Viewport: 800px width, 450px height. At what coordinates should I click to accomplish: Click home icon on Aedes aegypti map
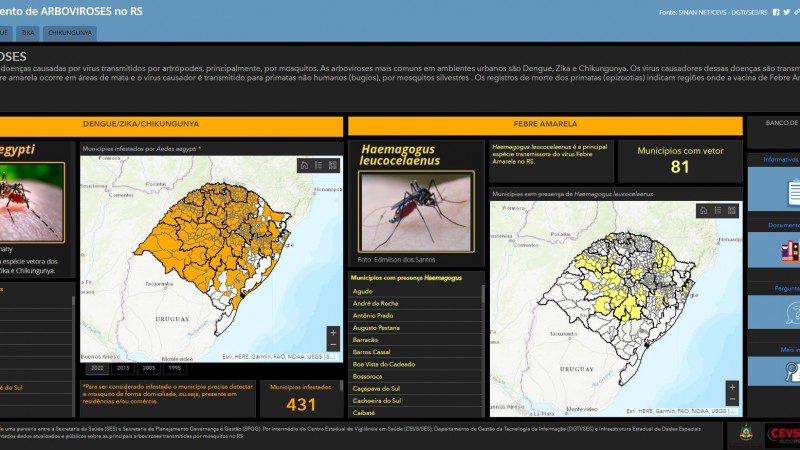[304, 165]
